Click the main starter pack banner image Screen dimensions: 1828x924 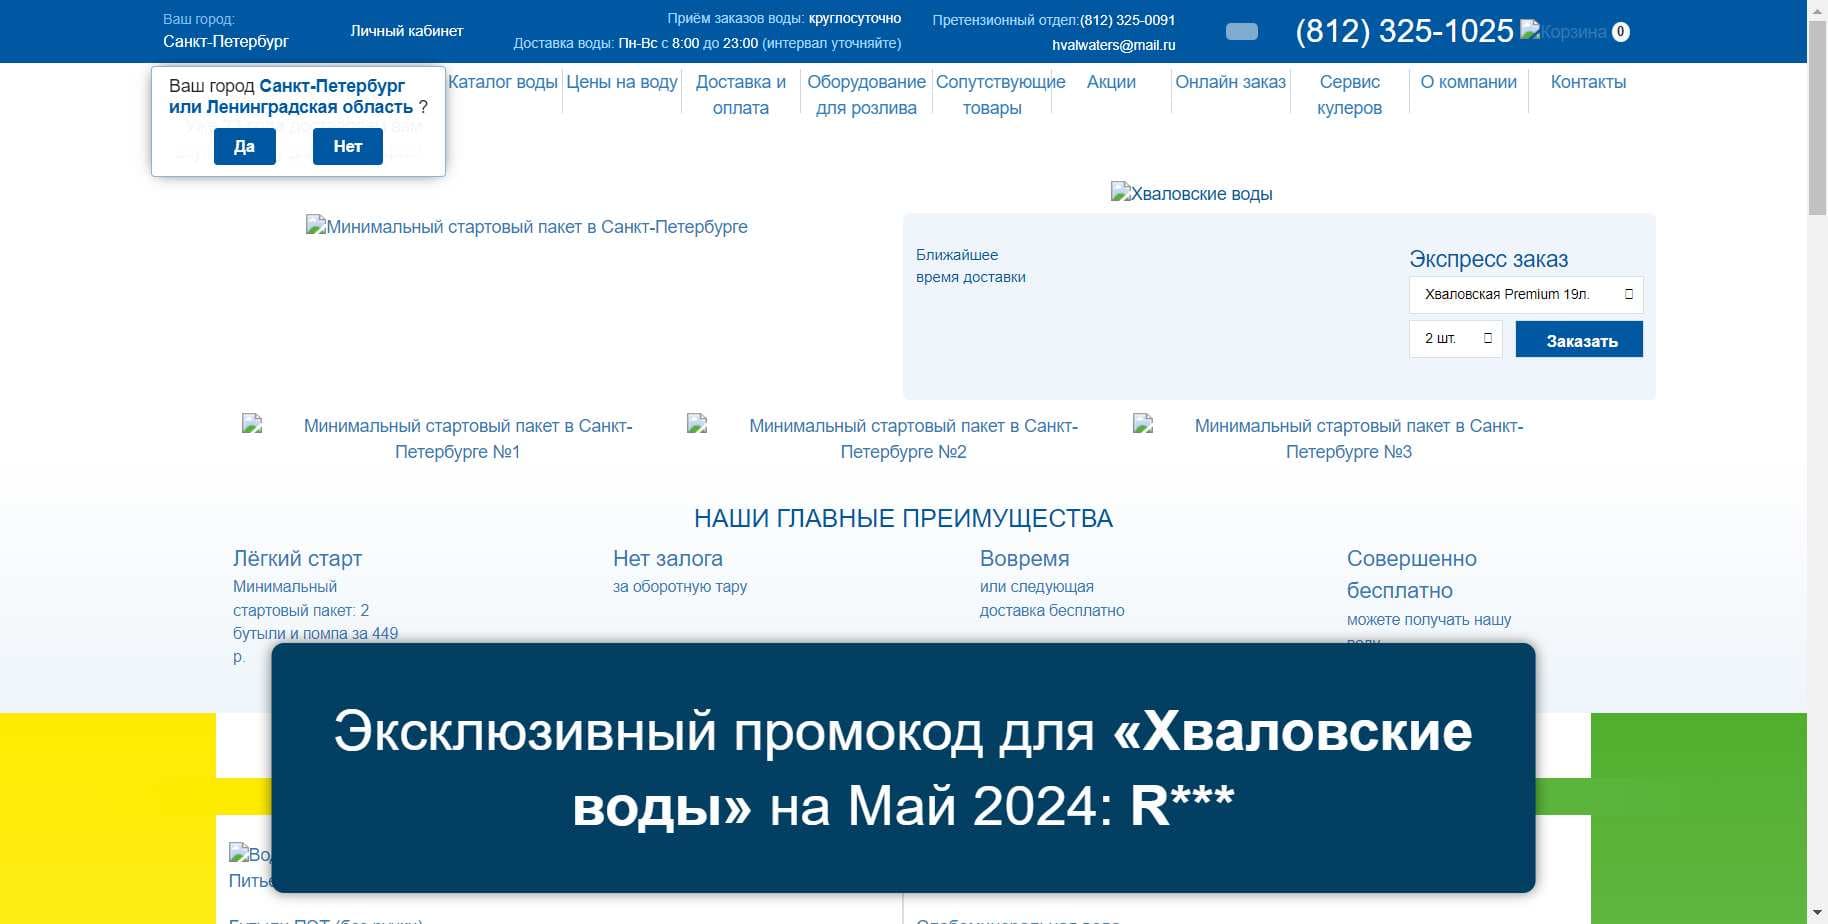tap(527, 227)
